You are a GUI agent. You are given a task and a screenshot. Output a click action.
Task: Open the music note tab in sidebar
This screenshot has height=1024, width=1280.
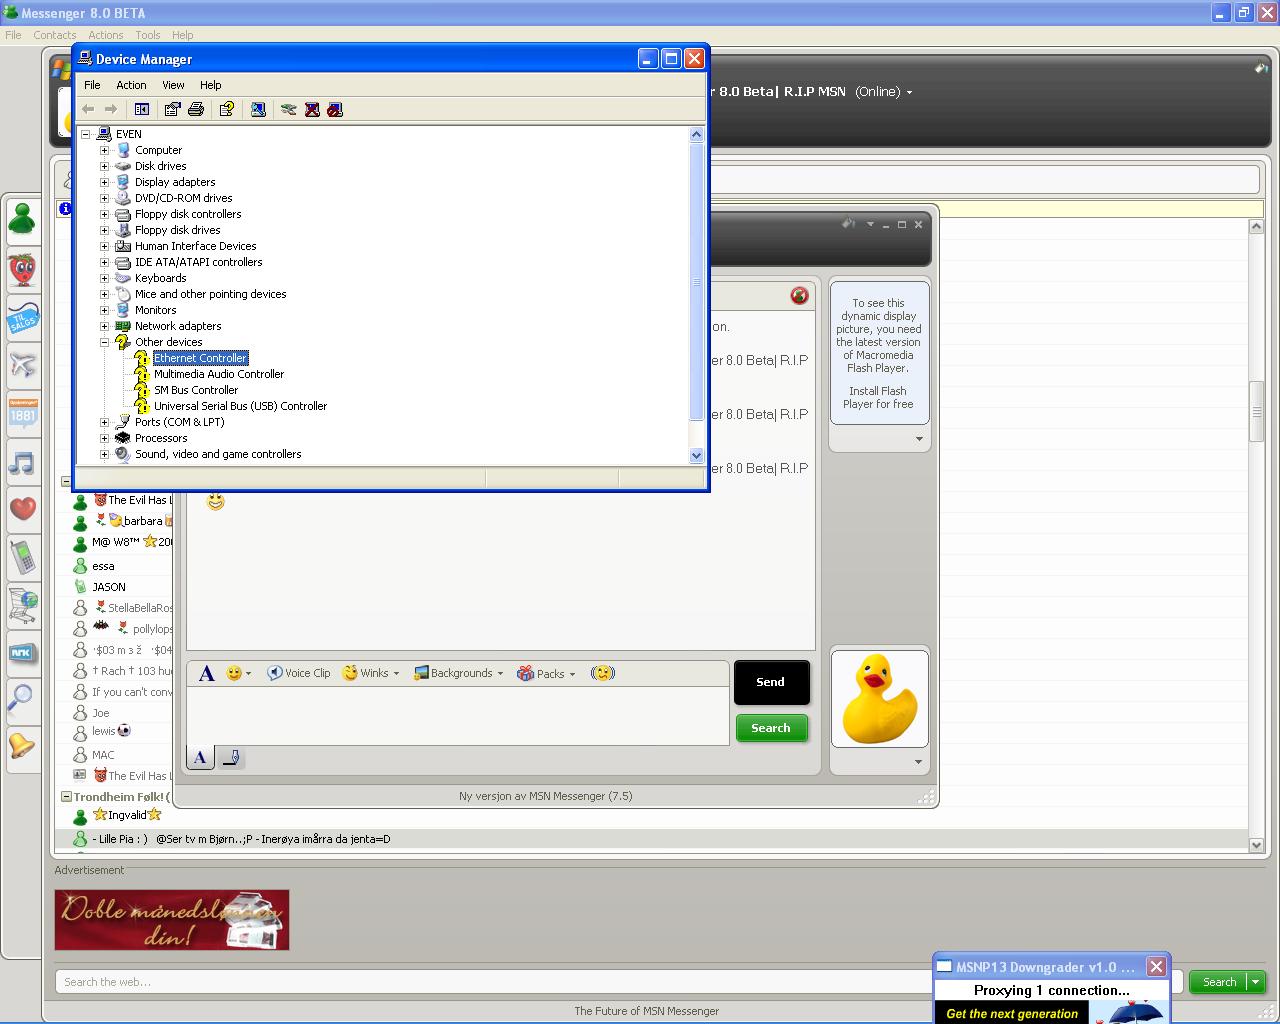click(x=22, y=463)
